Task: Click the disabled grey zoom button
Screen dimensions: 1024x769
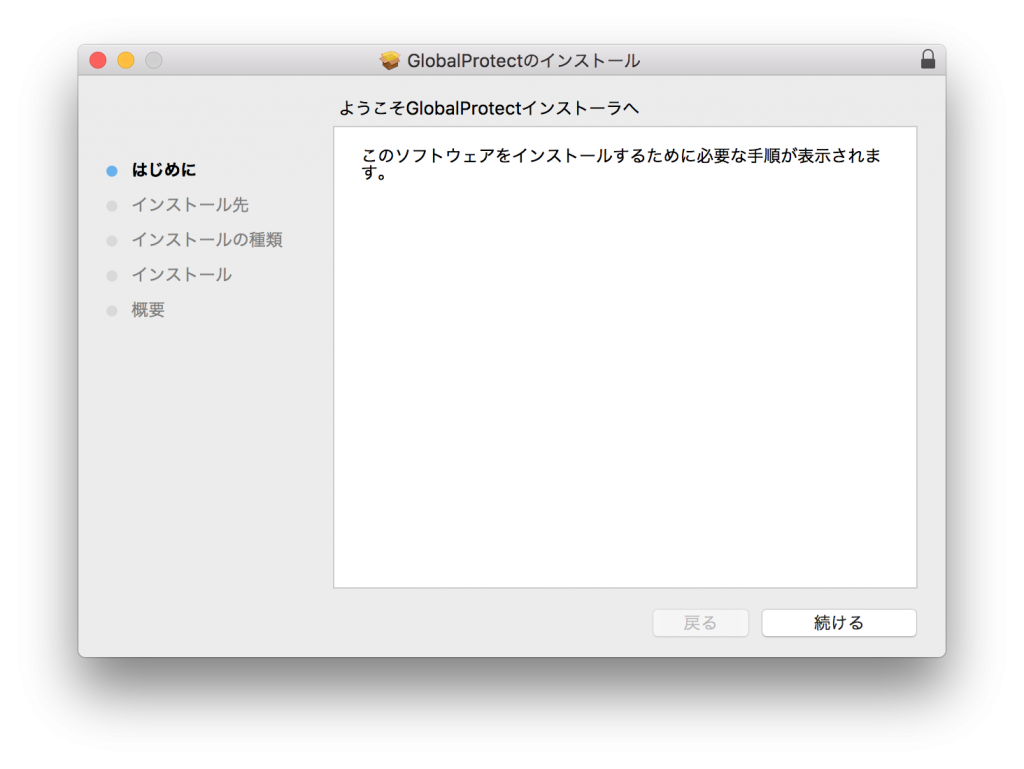Action: pyautogui.click(x=154, y=60)
